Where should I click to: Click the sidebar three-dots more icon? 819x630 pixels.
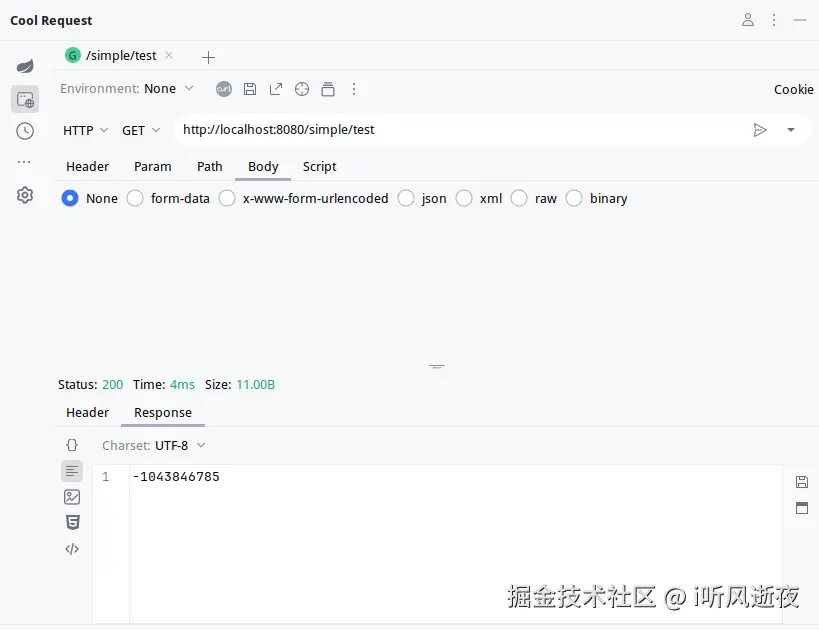pyautogui.click(x=24, y=162)
